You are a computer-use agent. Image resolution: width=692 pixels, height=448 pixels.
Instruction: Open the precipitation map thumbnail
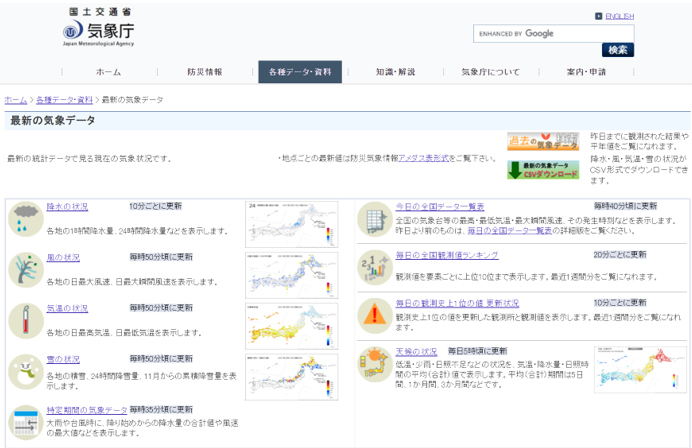pyautogui.click(x=291, y=224)
